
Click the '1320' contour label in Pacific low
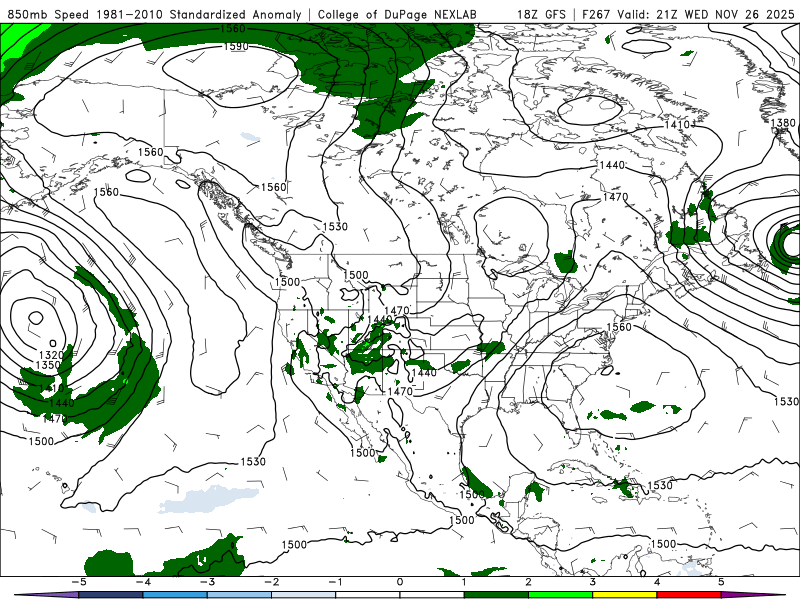click(51, 355)
